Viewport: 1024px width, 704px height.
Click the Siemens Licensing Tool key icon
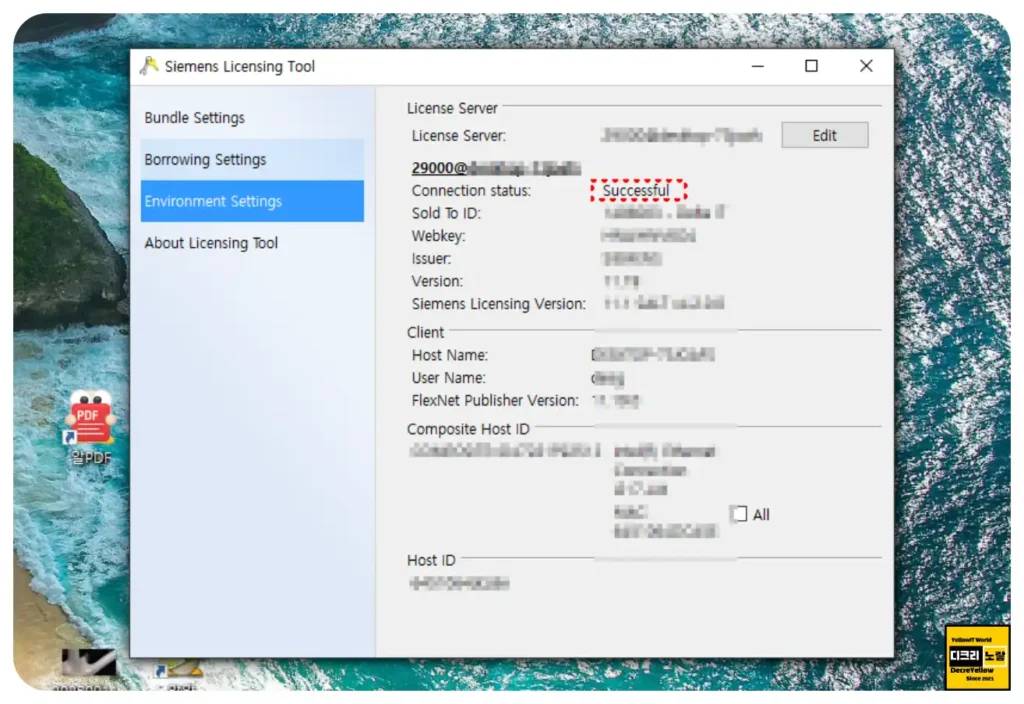(x=149, y=66)
